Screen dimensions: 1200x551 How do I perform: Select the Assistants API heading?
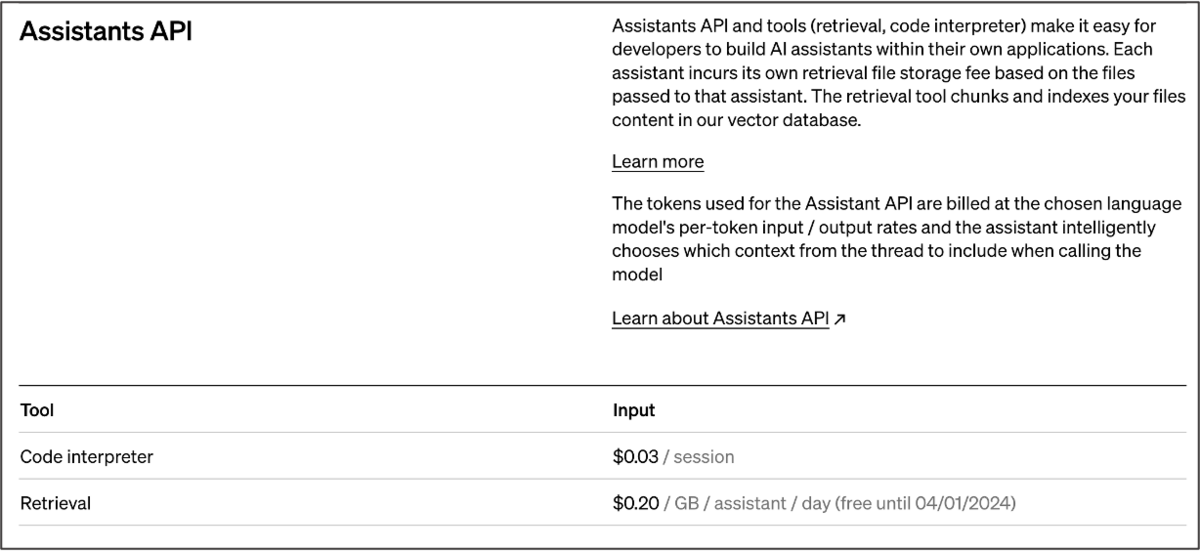(x=106, y=31)
